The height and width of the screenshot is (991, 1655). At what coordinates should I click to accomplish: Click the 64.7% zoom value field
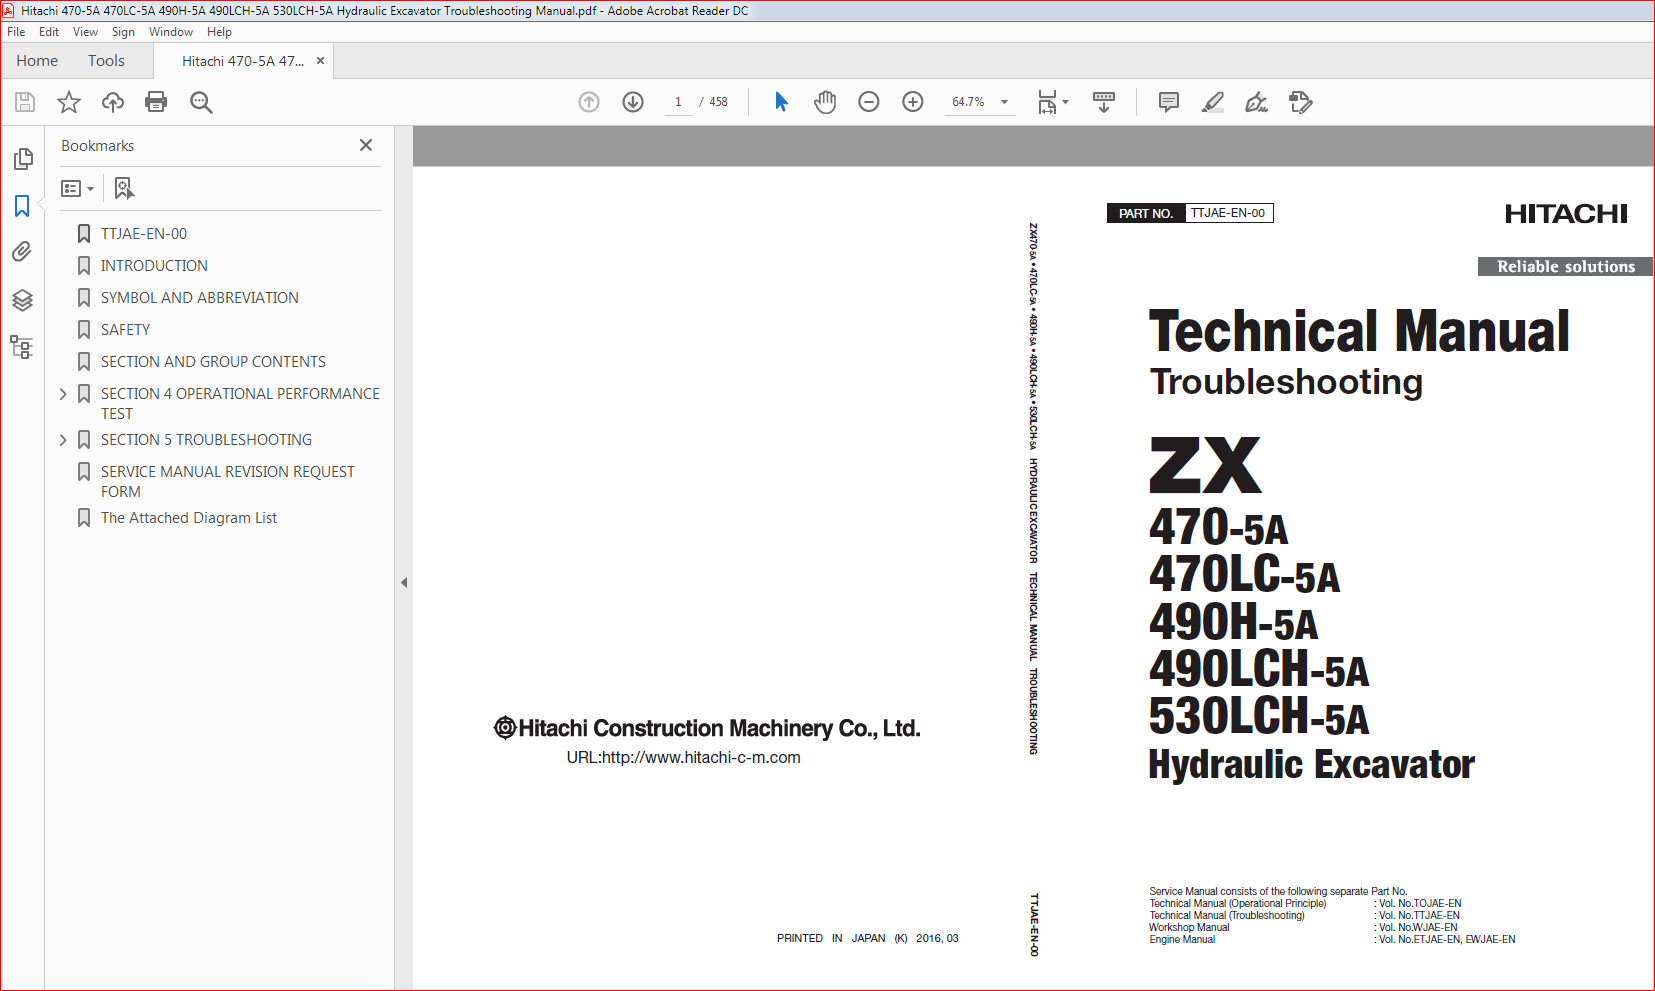968,102
